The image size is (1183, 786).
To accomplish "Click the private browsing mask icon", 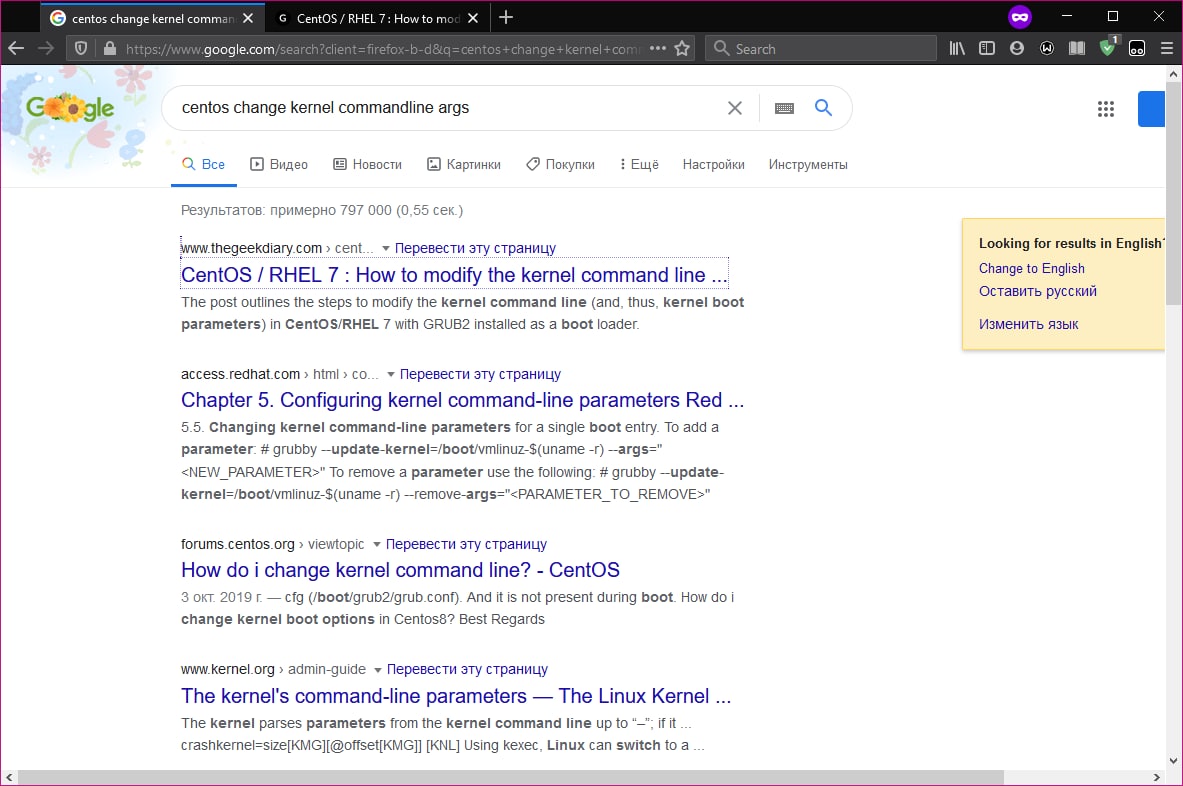I will [1019, 17].
